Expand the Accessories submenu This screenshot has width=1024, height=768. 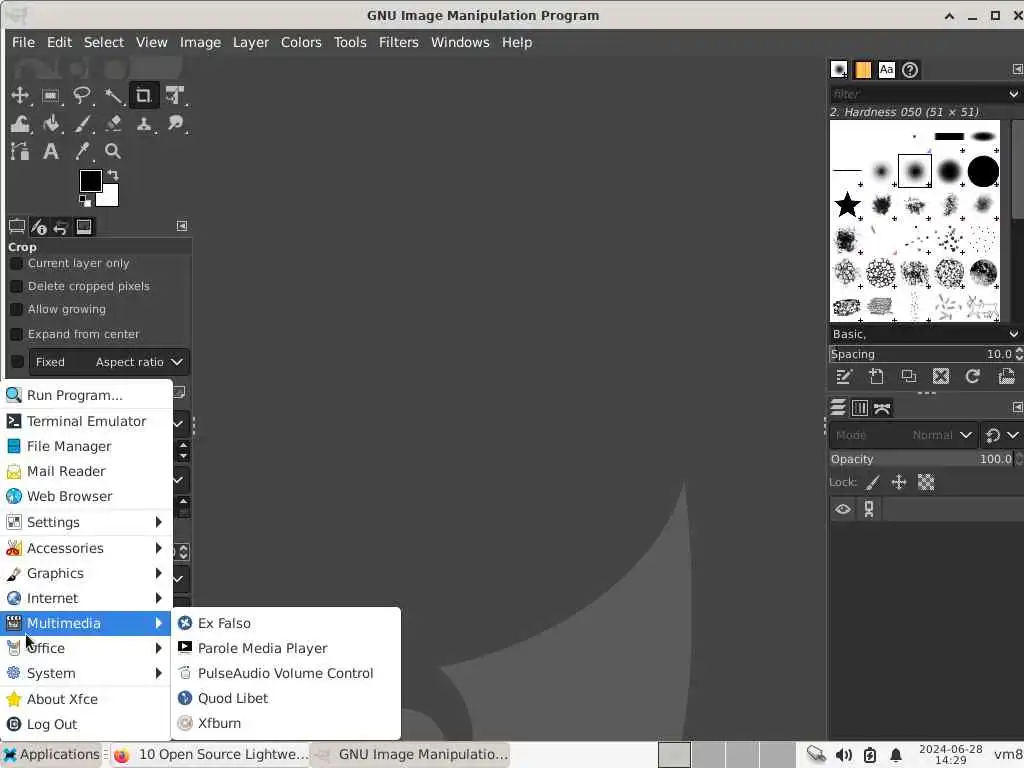[x=86, y=549]
